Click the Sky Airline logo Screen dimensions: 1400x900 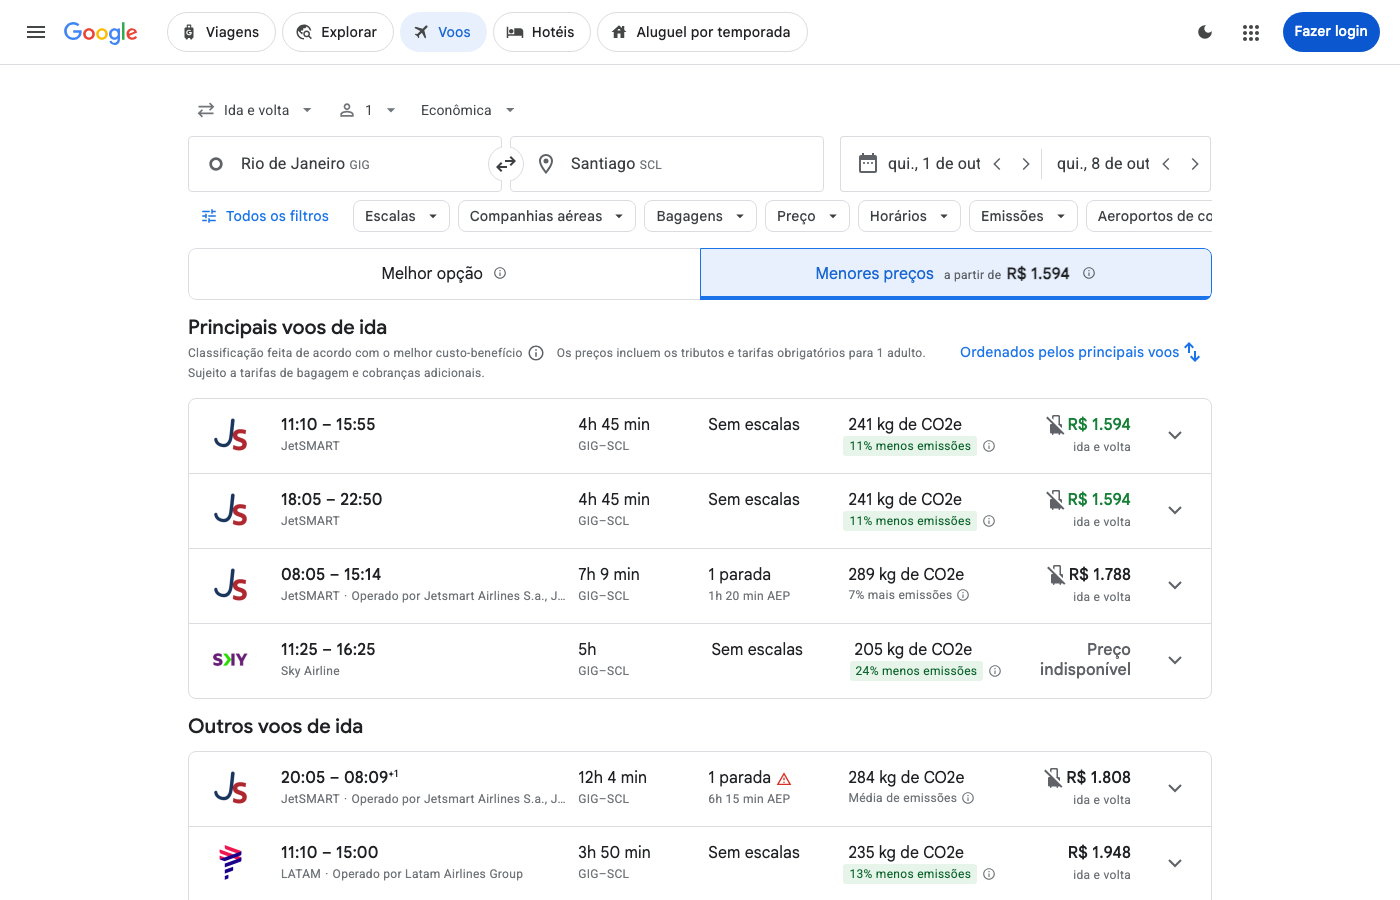point(230,660)
